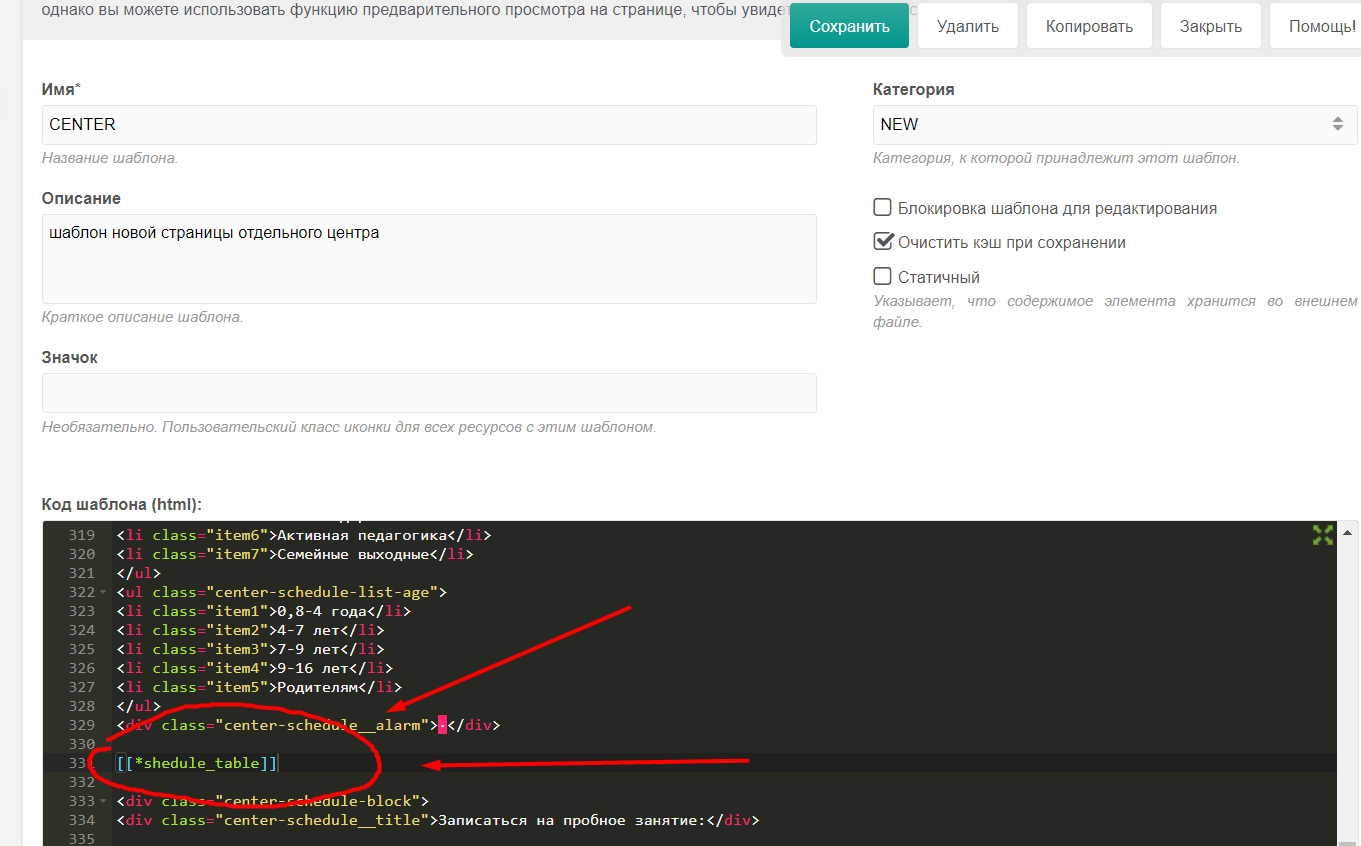Click code line containing Активная педагогика

click(304, 535)
